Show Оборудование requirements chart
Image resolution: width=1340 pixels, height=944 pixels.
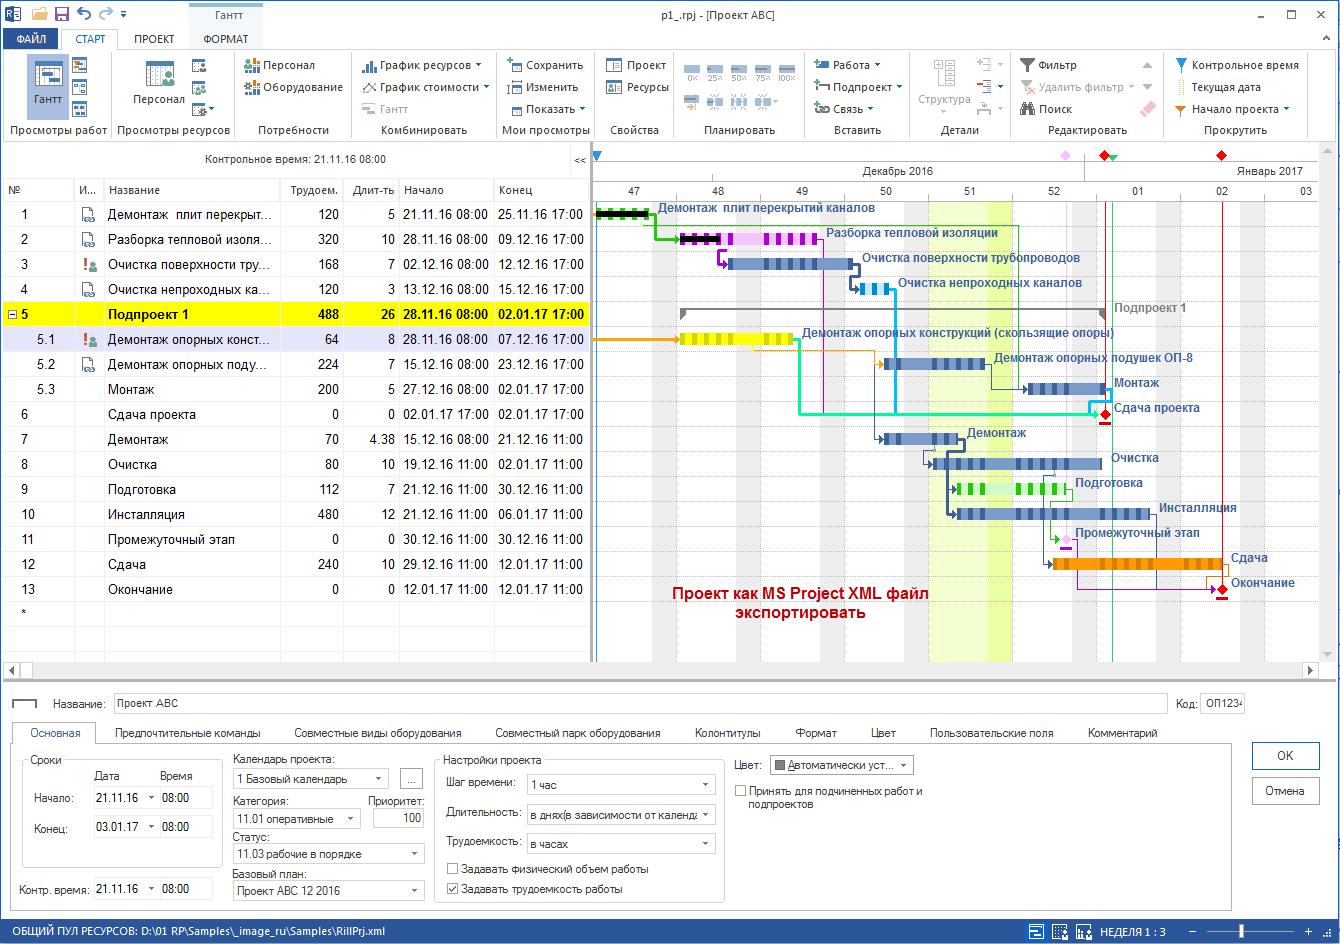coord(294,87)
